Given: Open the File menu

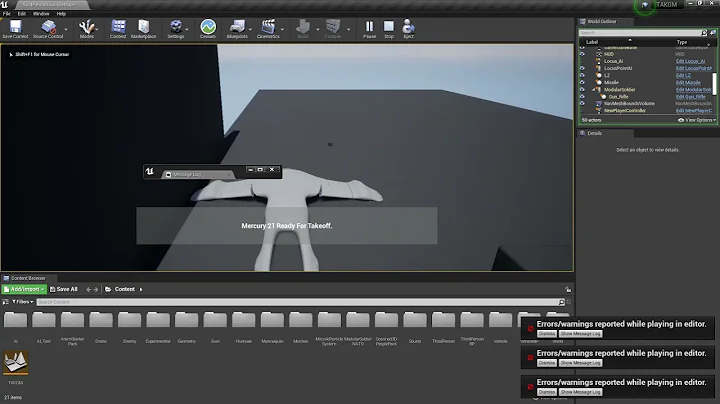Looking at the screenshot, I should click(x=7, y=14).
